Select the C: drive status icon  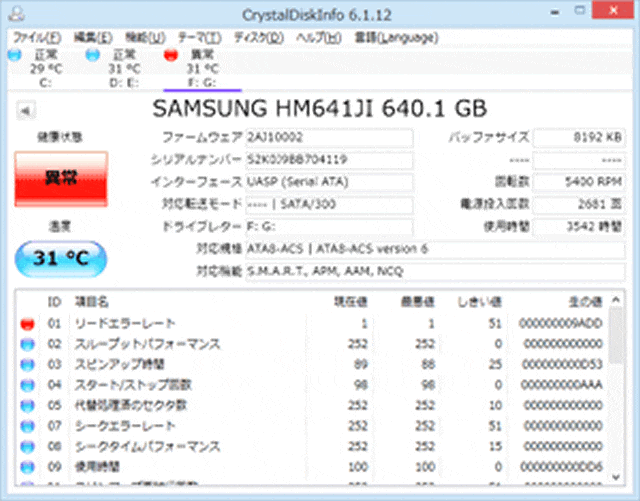tap(15, 54)
